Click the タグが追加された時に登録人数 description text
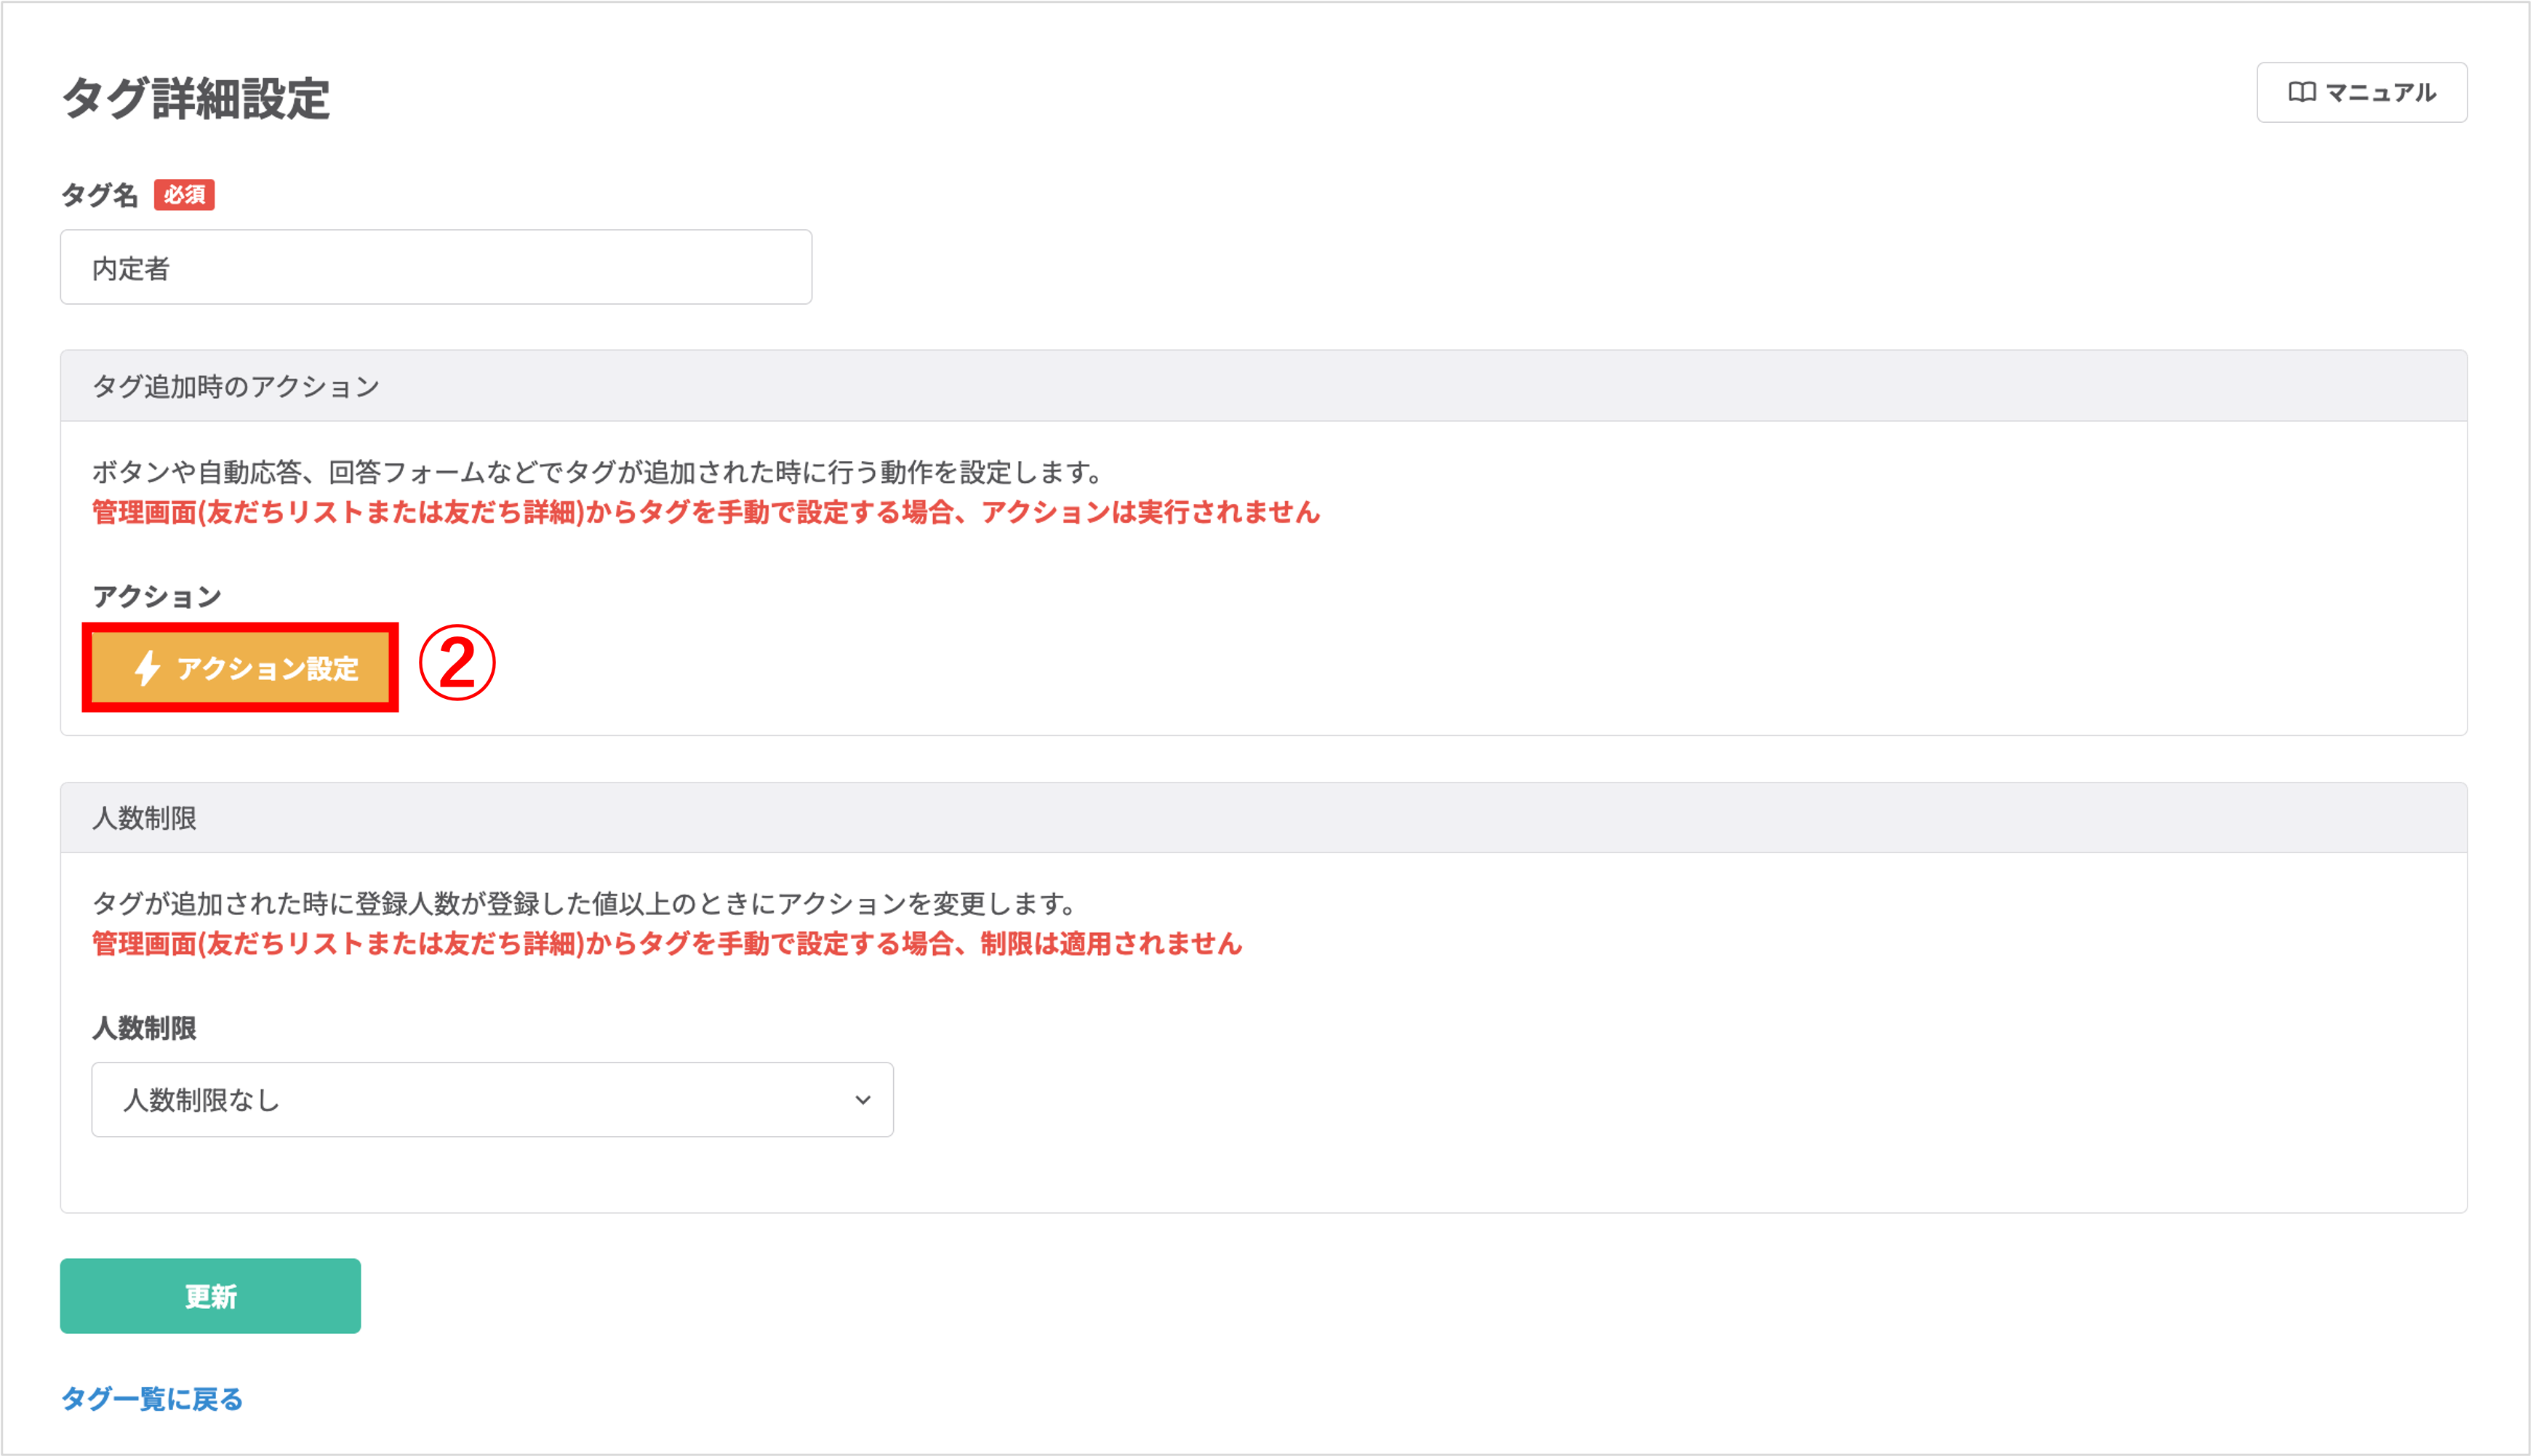The image size is (2533, 1456). (584, 903)
